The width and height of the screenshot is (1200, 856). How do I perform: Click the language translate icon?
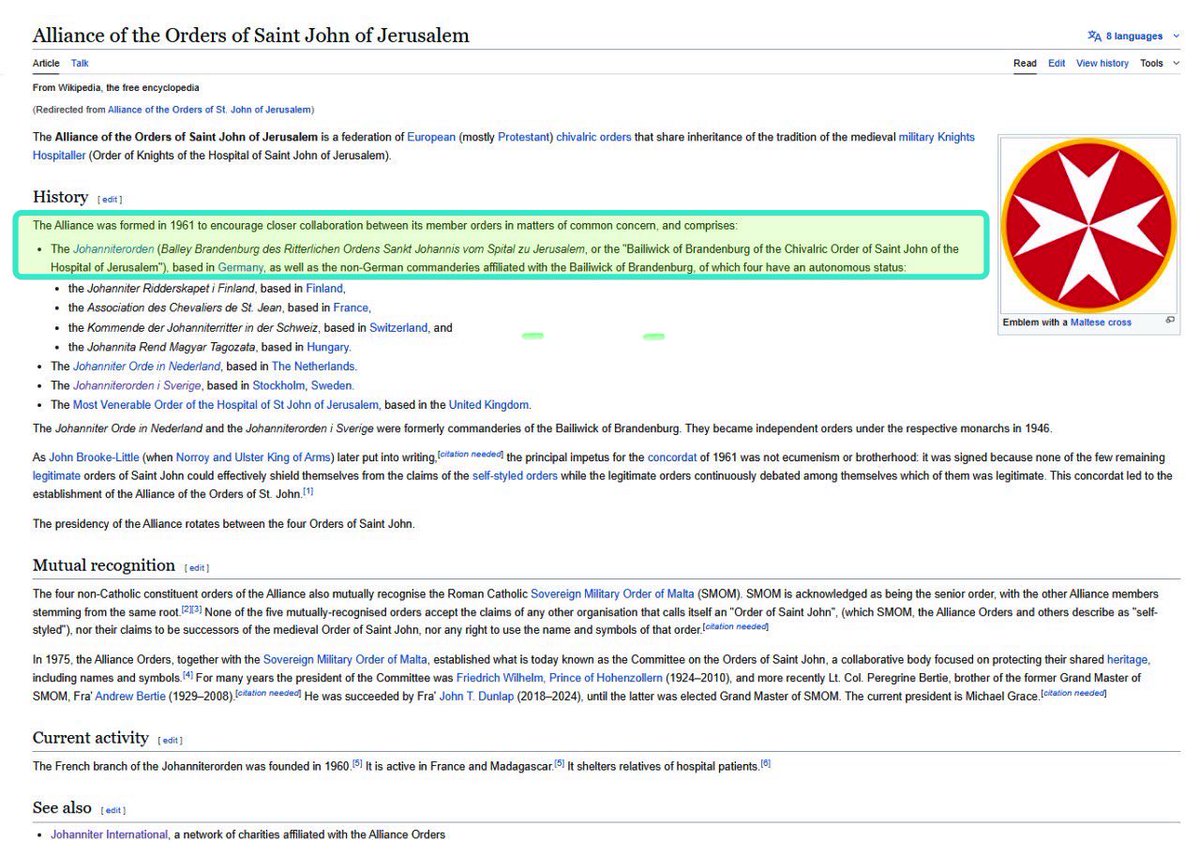tap(1094, 36)
